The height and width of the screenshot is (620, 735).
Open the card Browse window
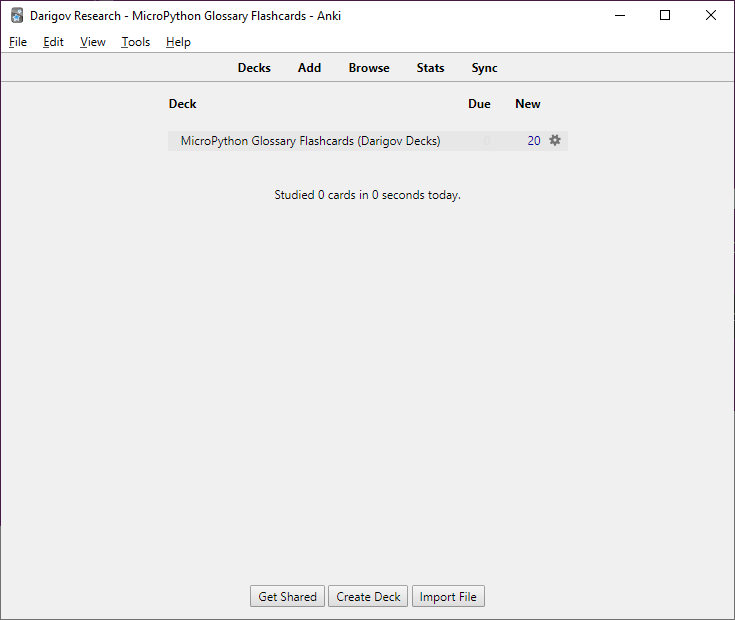point(369,68)
